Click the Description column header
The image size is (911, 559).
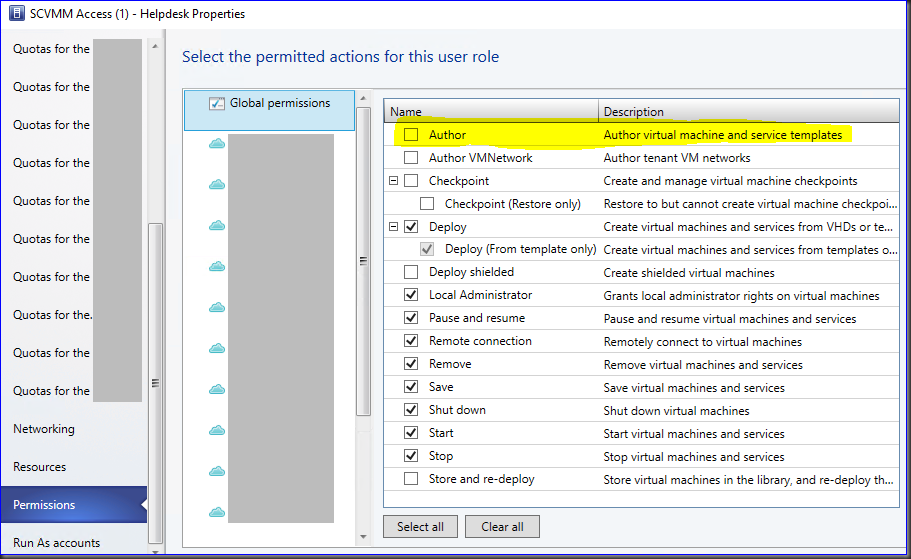[x=750, y=112]
